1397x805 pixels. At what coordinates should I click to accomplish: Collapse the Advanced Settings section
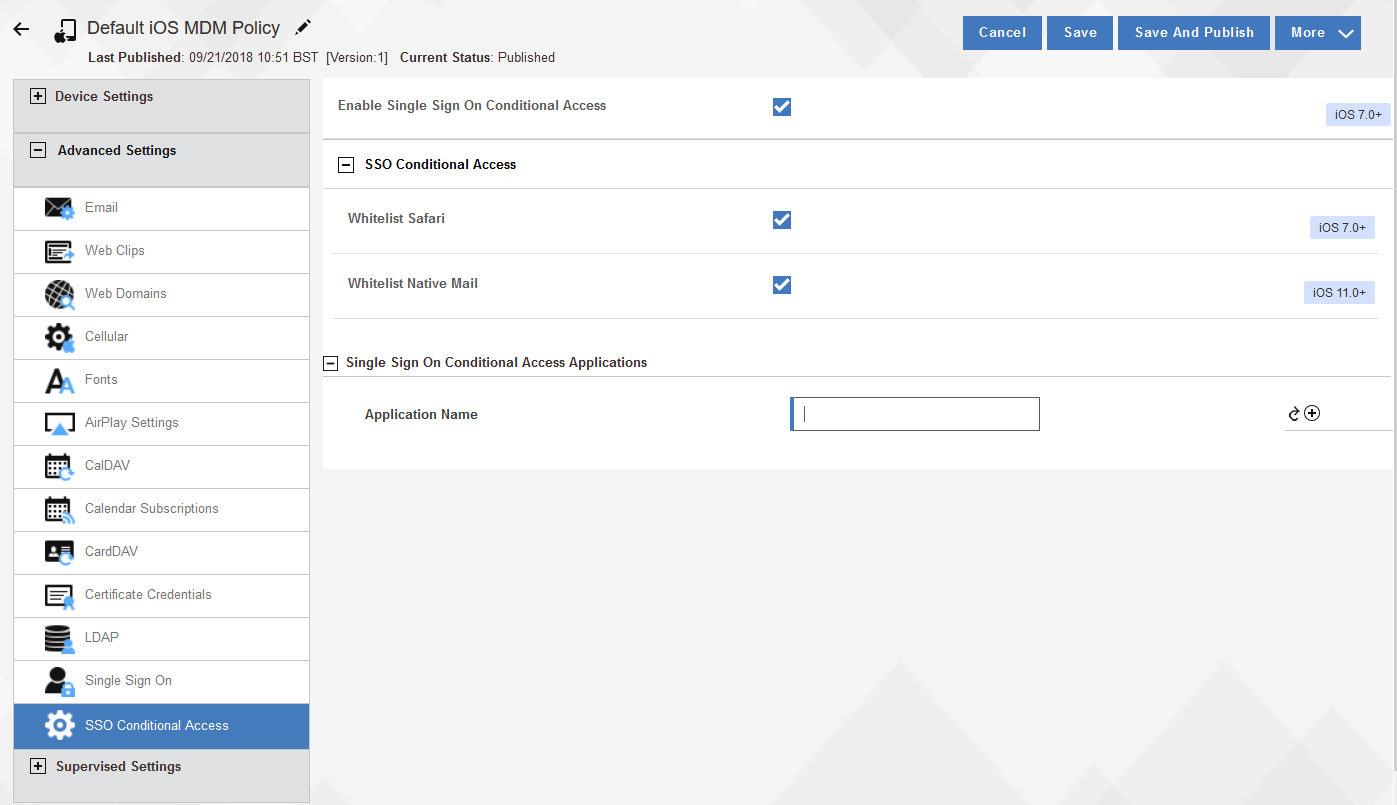(38, 151)
